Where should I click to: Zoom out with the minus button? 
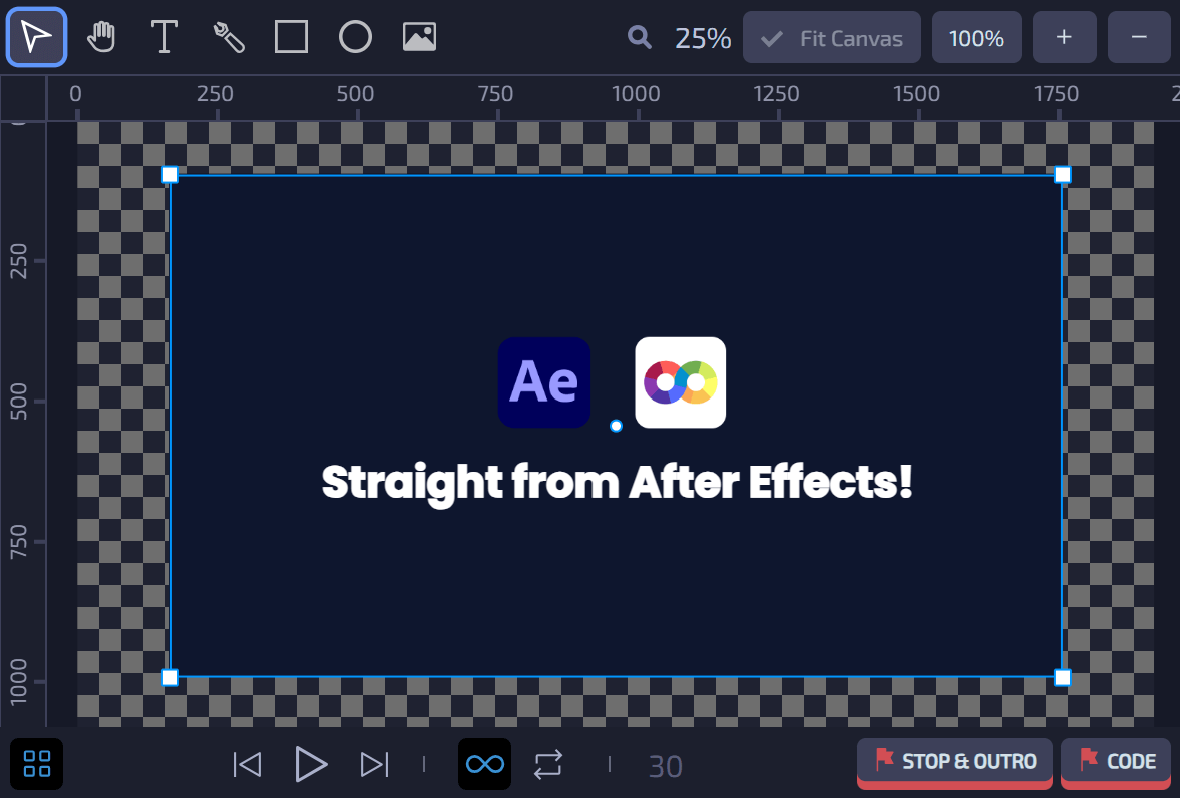pyautogui.click(x=1139, y=38)
